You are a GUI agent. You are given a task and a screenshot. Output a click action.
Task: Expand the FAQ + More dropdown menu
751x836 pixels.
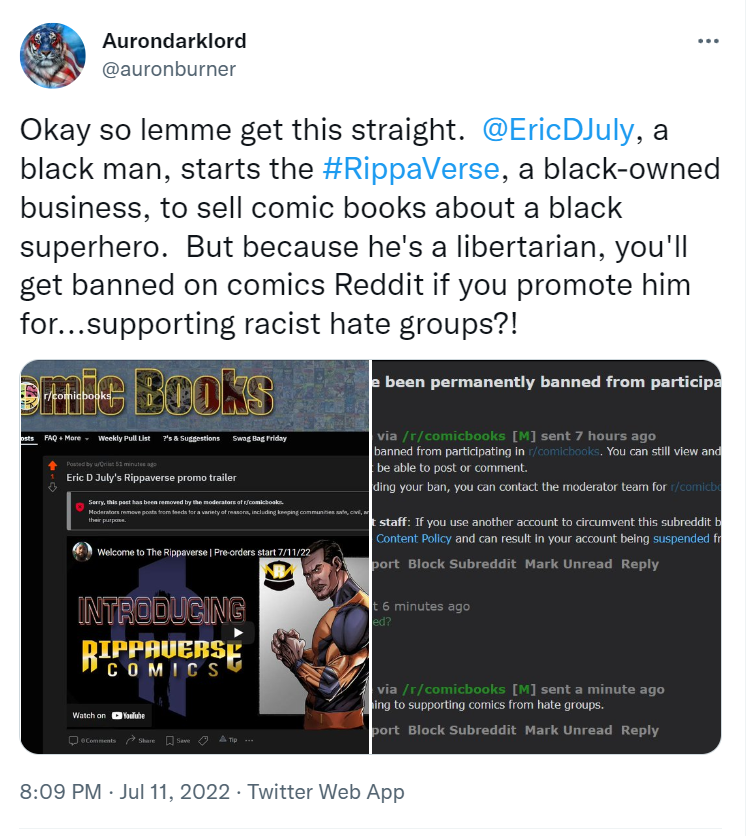coord(67,438)
